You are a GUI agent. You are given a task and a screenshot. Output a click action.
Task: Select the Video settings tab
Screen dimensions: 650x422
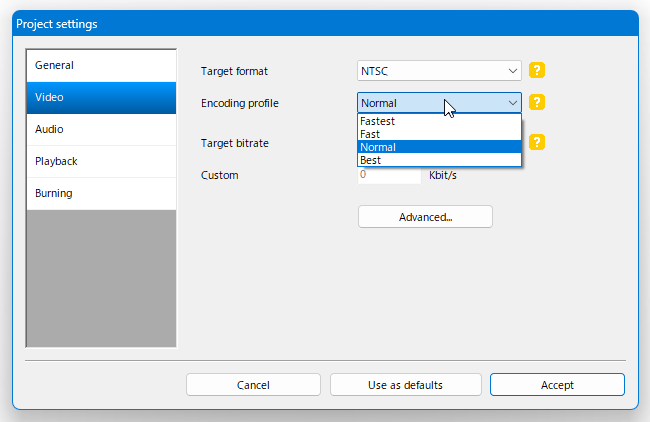coord(101,97)
